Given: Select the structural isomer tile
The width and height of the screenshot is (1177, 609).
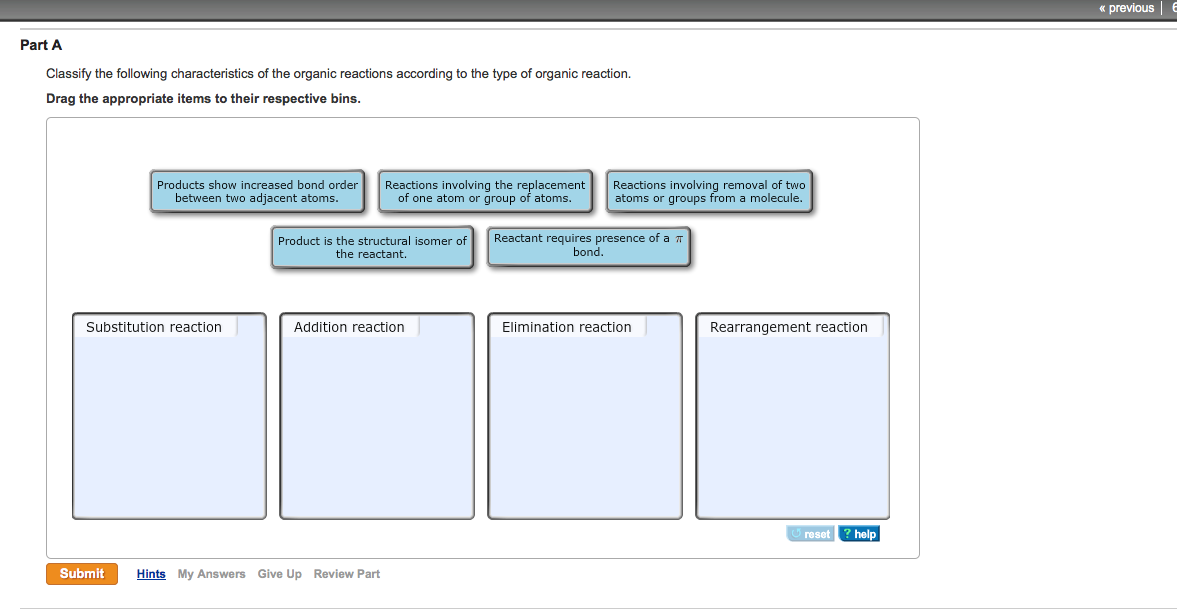Looking at the screenshot, I should tap(371, 247).
